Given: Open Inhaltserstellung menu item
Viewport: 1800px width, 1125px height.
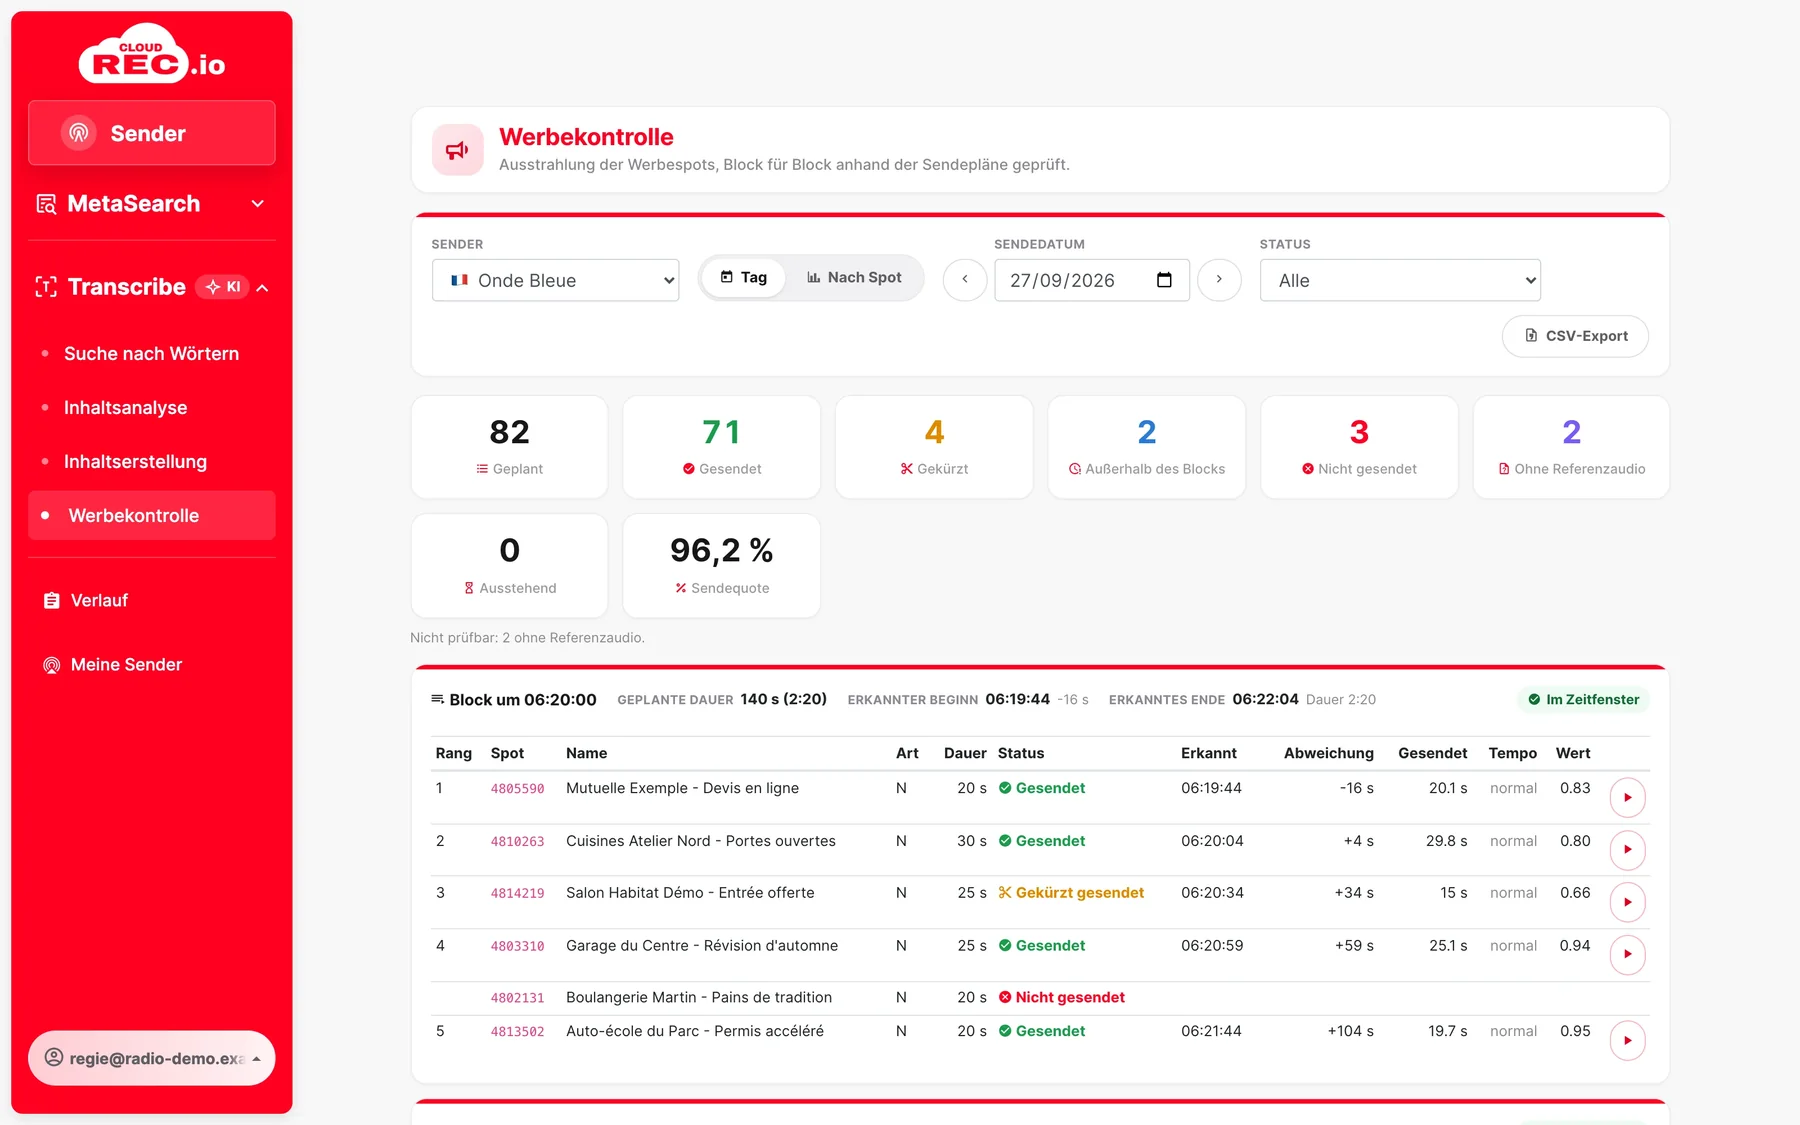Looking at the screenshot, I should point(135,462).
